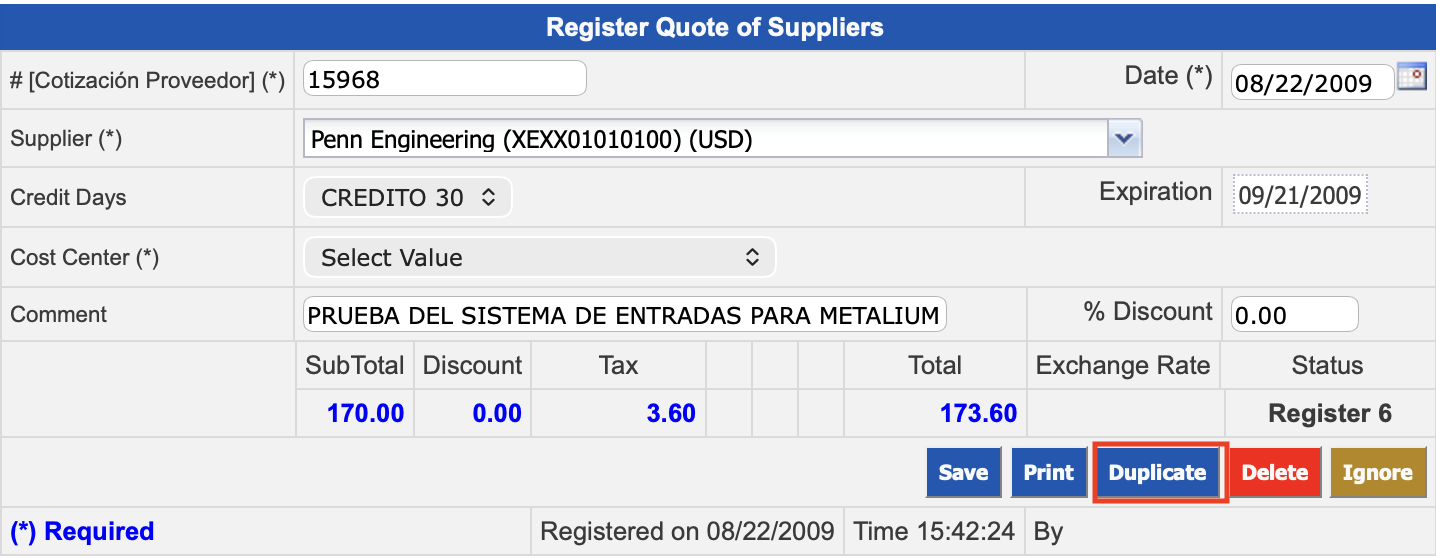This screenshot has width=1436, height=558.
Task: Click the SubTotal amount 170.00
Action: coord(365,413)
